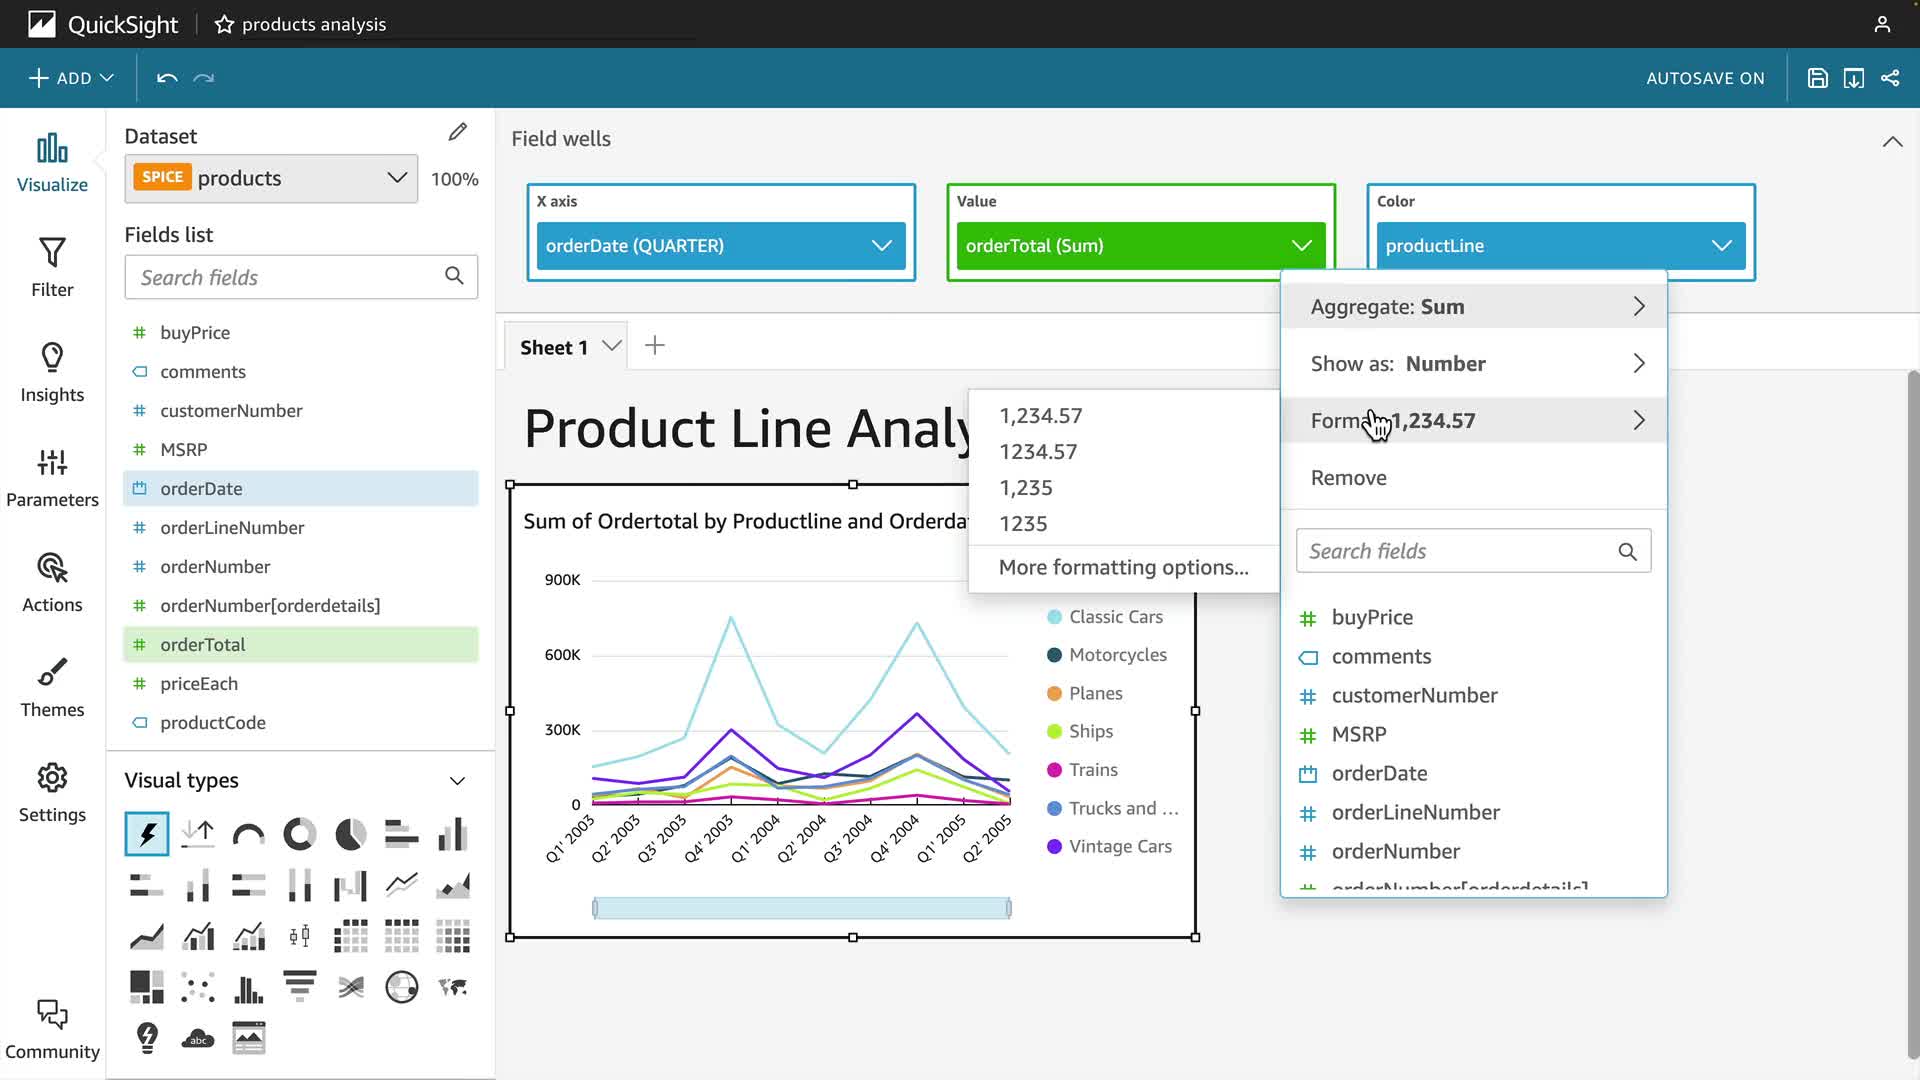Click the Parameters sidebar icon
Viewport: 1920px width, 1080px height.
tap(52, 477)
